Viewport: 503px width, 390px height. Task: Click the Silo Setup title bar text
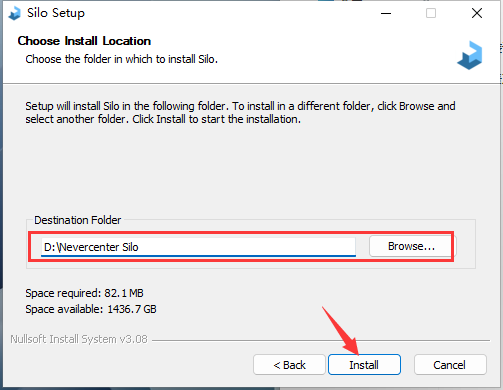coord(56,13)
